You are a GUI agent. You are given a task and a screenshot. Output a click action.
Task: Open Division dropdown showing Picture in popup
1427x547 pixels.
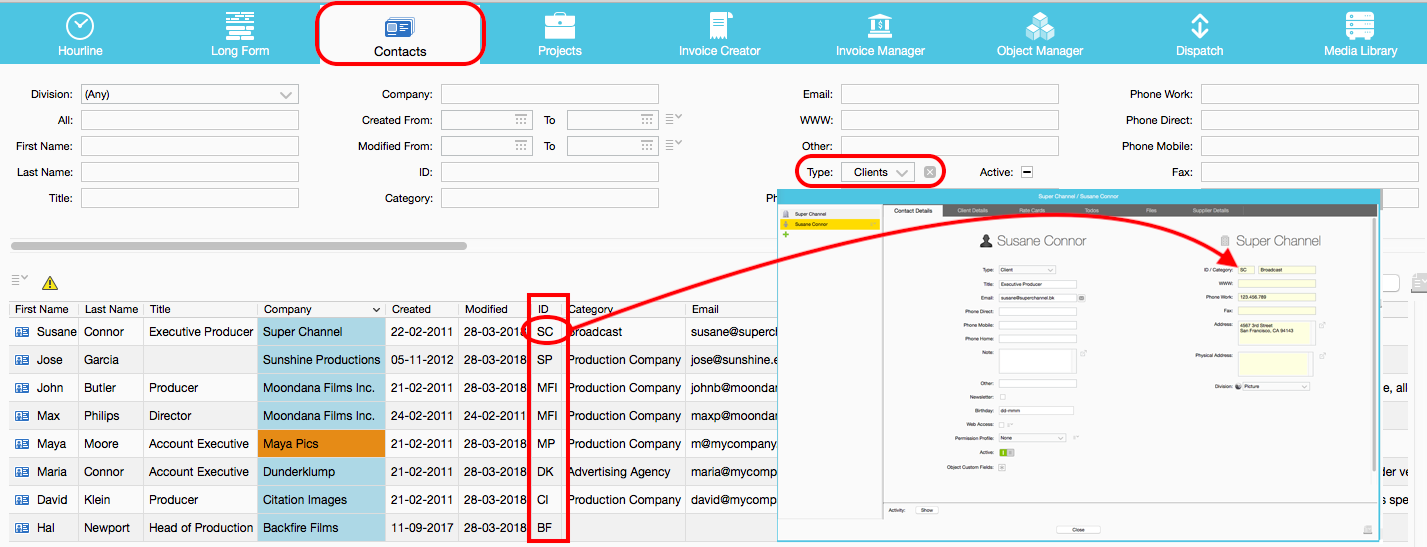tap(1276, 386)
